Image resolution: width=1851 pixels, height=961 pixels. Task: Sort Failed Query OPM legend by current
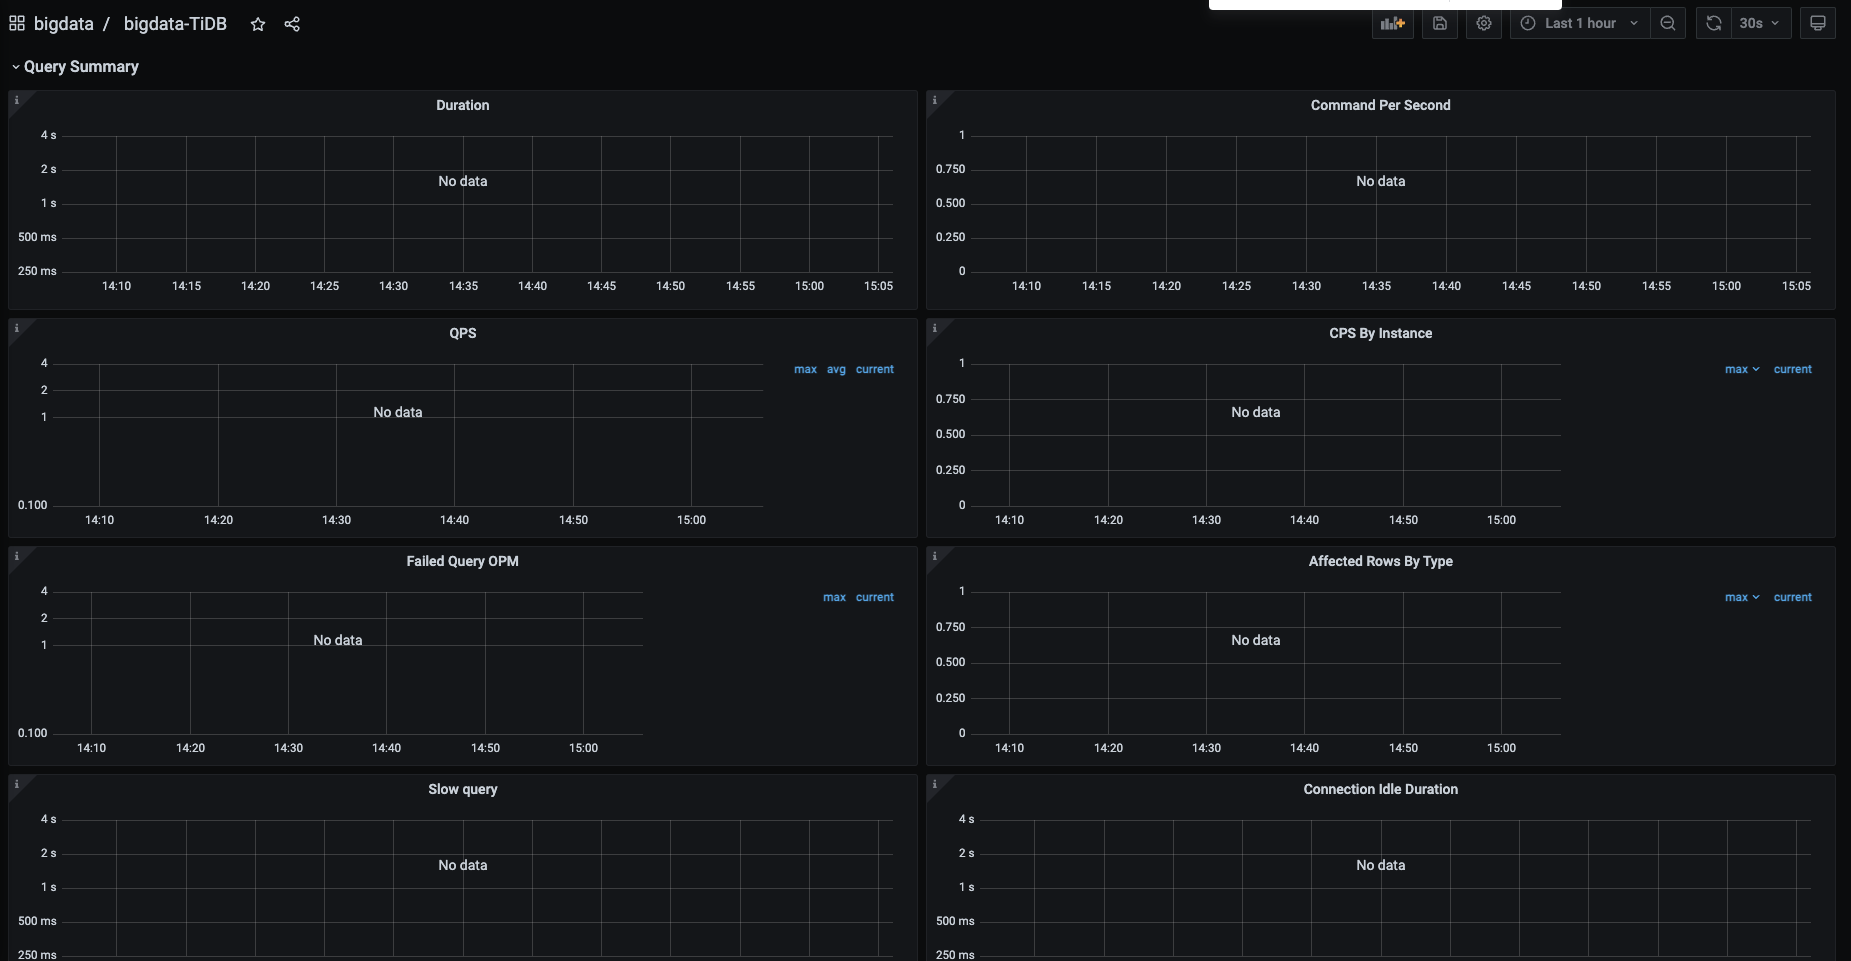(x=874, y=597)
